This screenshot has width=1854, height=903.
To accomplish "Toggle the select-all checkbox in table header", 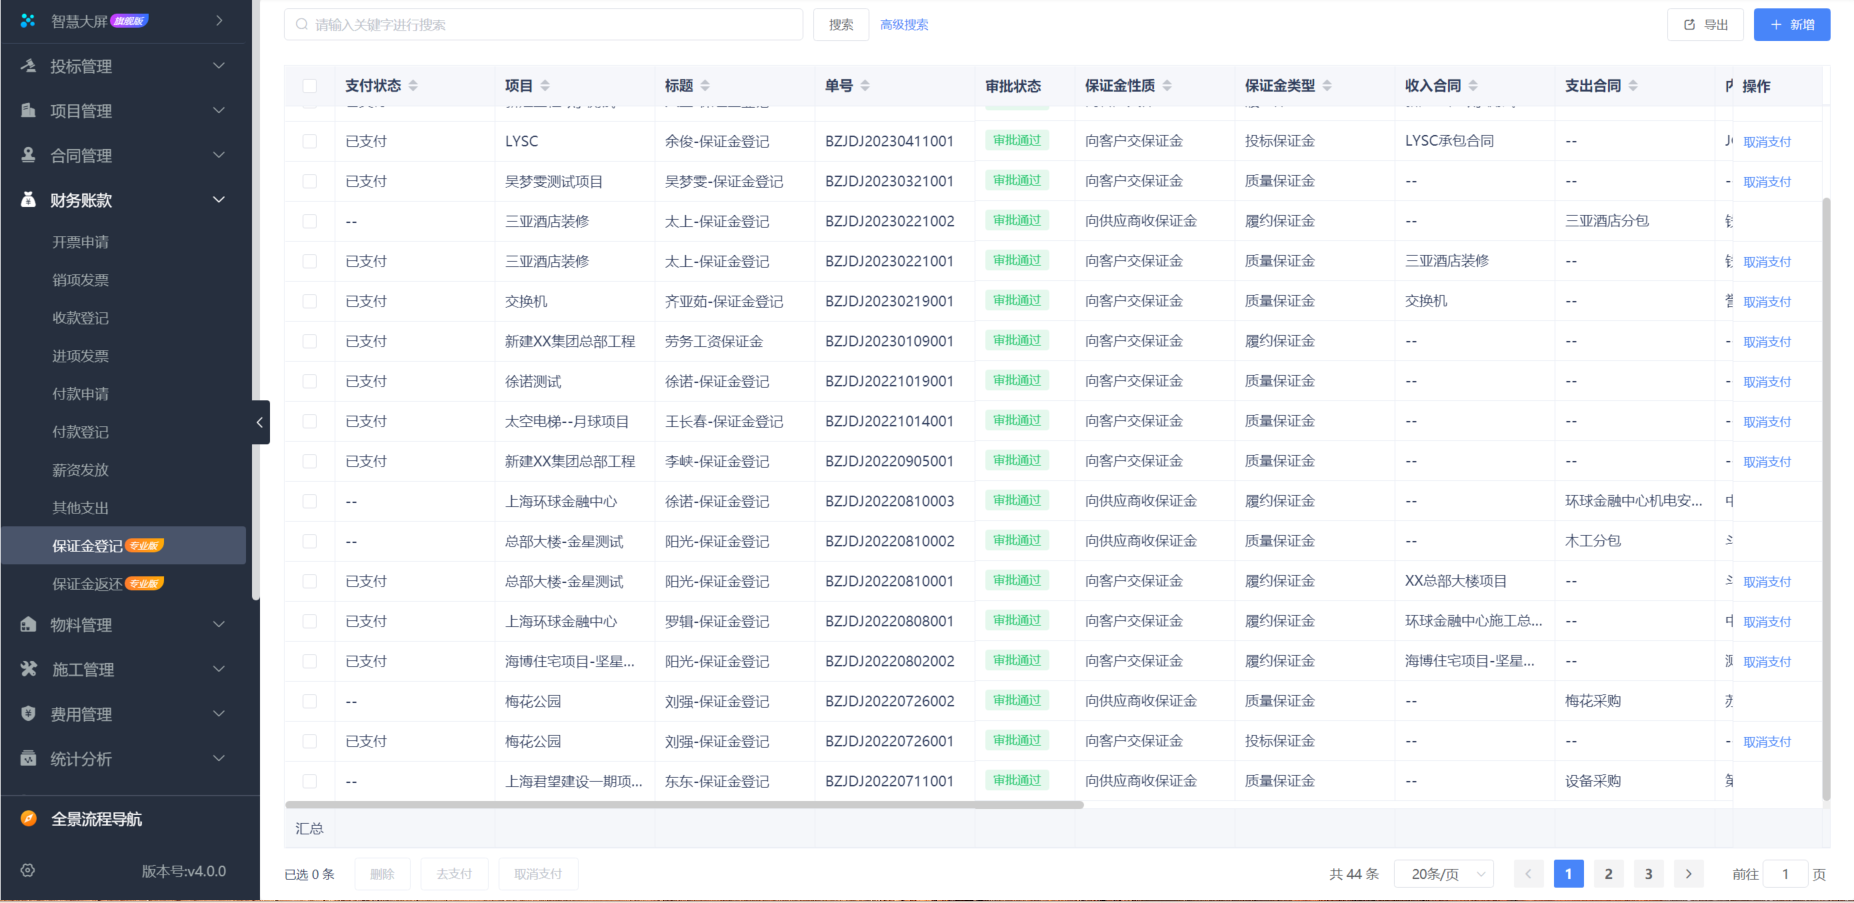I will pos(310,85).
